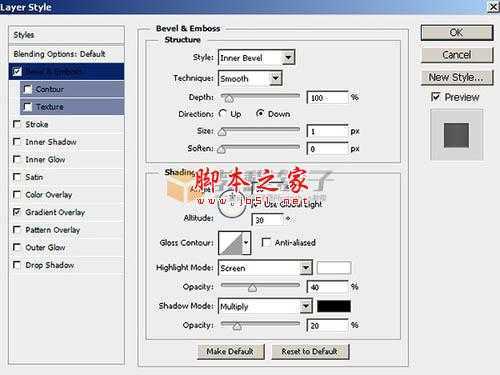Open the Gloss Contour picker arrow
The width and height of the screenshot is (500, 375).
tap(246, 243)
